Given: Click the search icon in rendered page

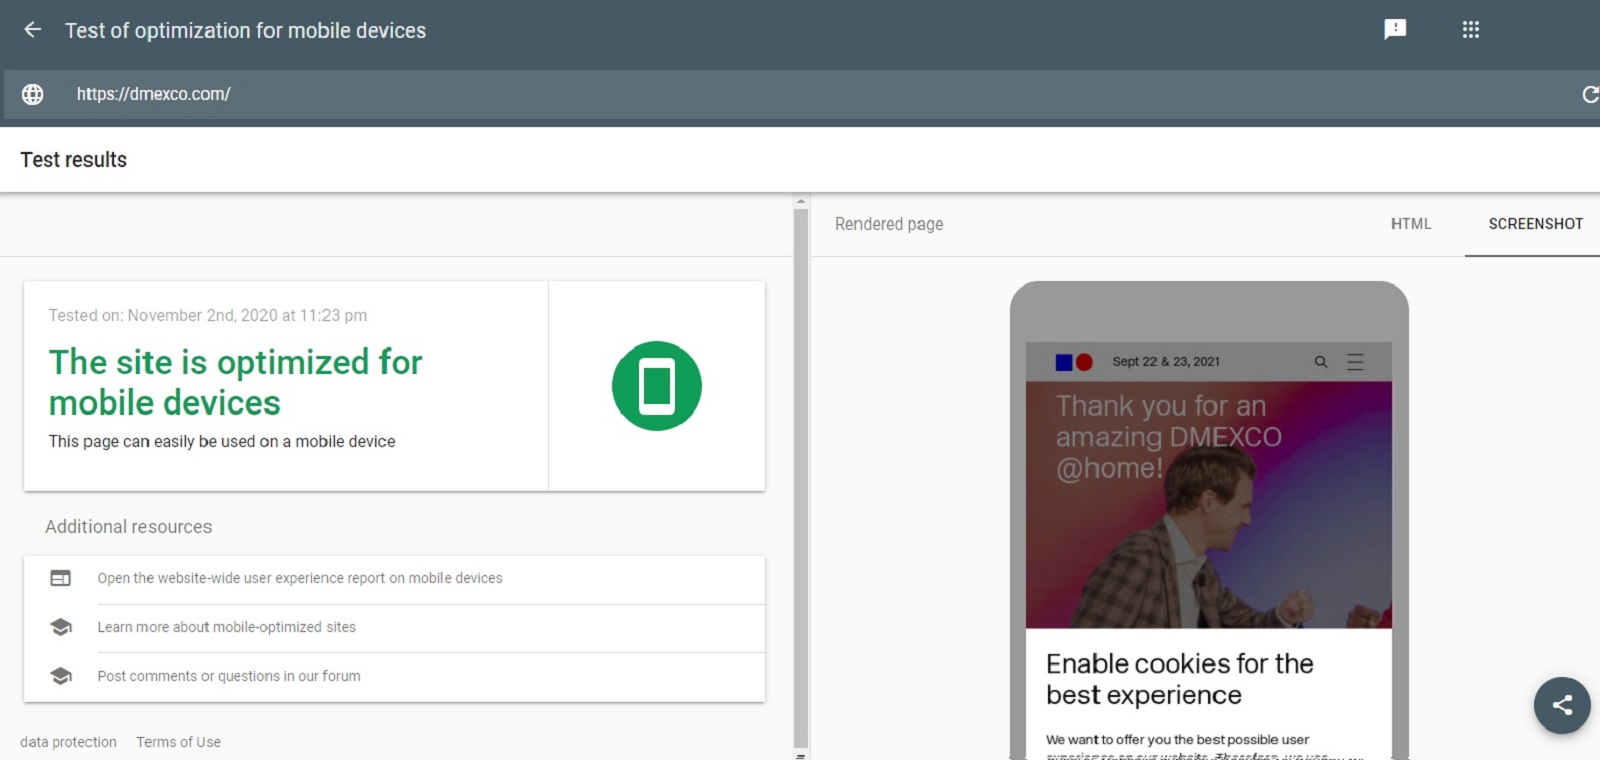Looking at the screenshot, I should pos(1320,362).
